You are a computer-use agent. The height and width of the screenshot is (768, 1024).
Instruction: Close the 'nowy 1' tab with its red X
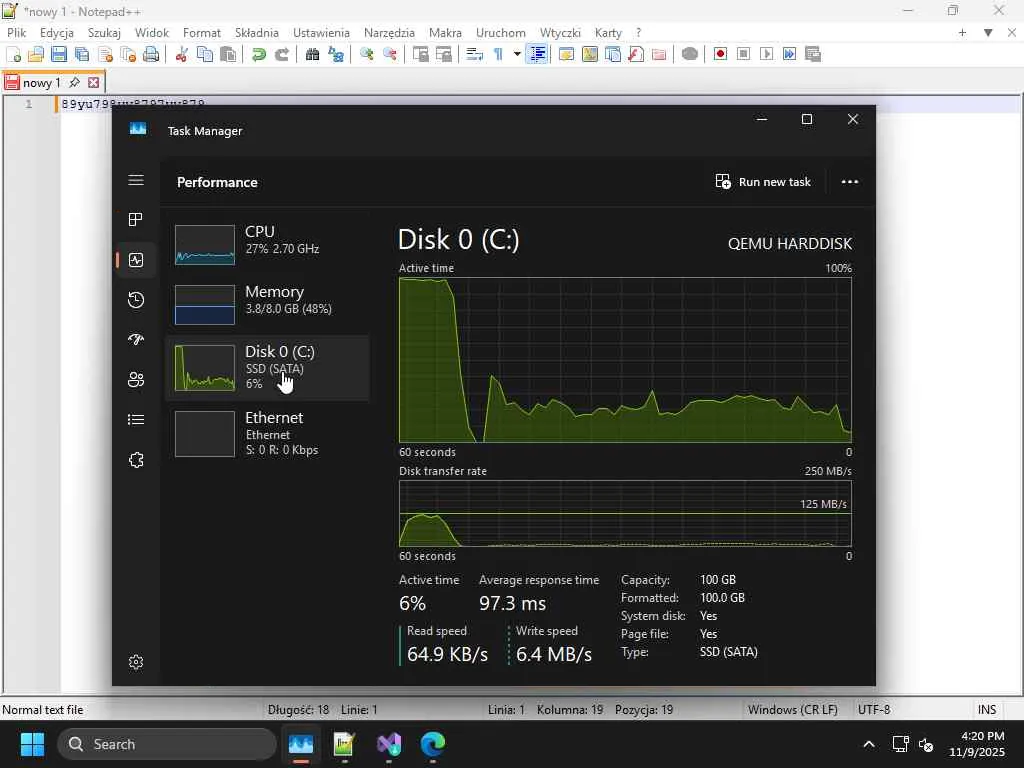93,83
